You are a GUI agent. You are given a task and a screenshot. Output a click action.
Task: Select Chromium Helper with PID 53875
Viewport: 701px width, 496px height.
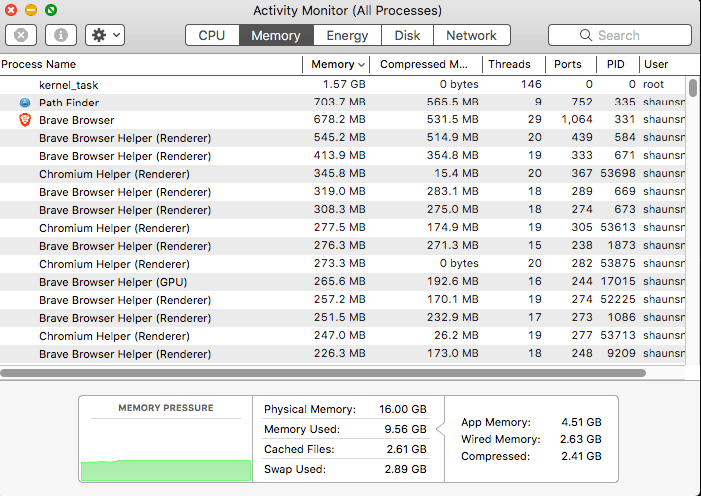pyautogui.click(x=342, y=264)
